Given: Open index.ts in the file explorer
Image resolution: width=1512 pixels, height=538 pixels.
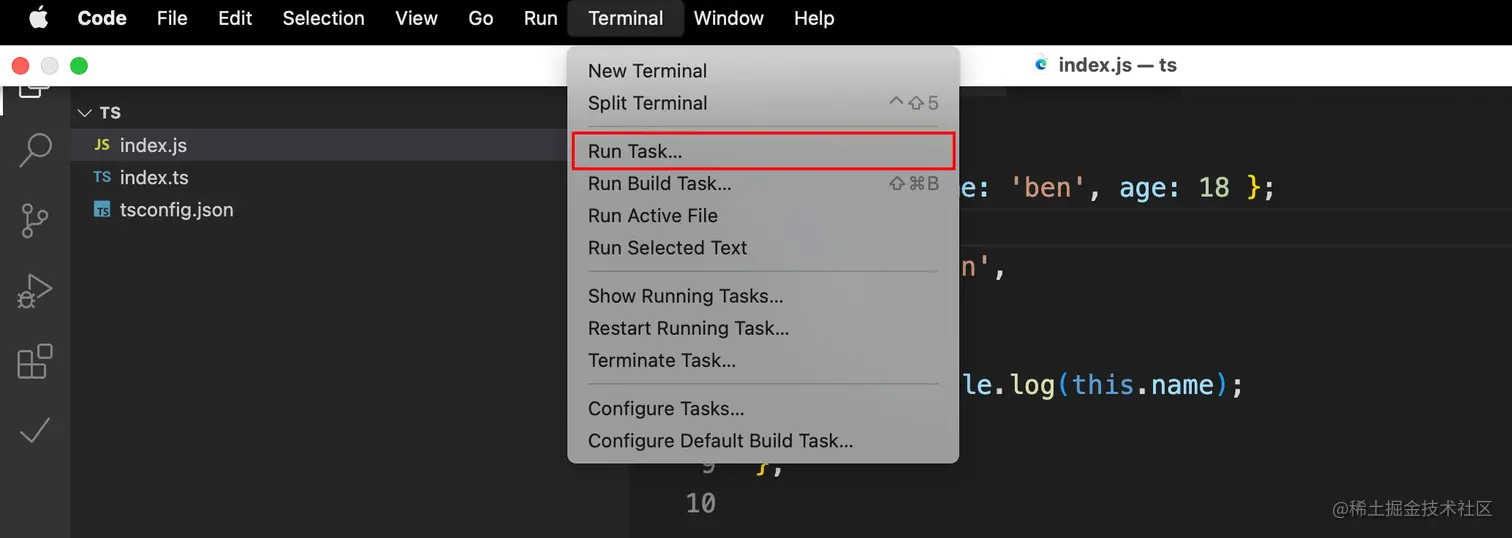Looking at the screenshot, I should 154,177.
